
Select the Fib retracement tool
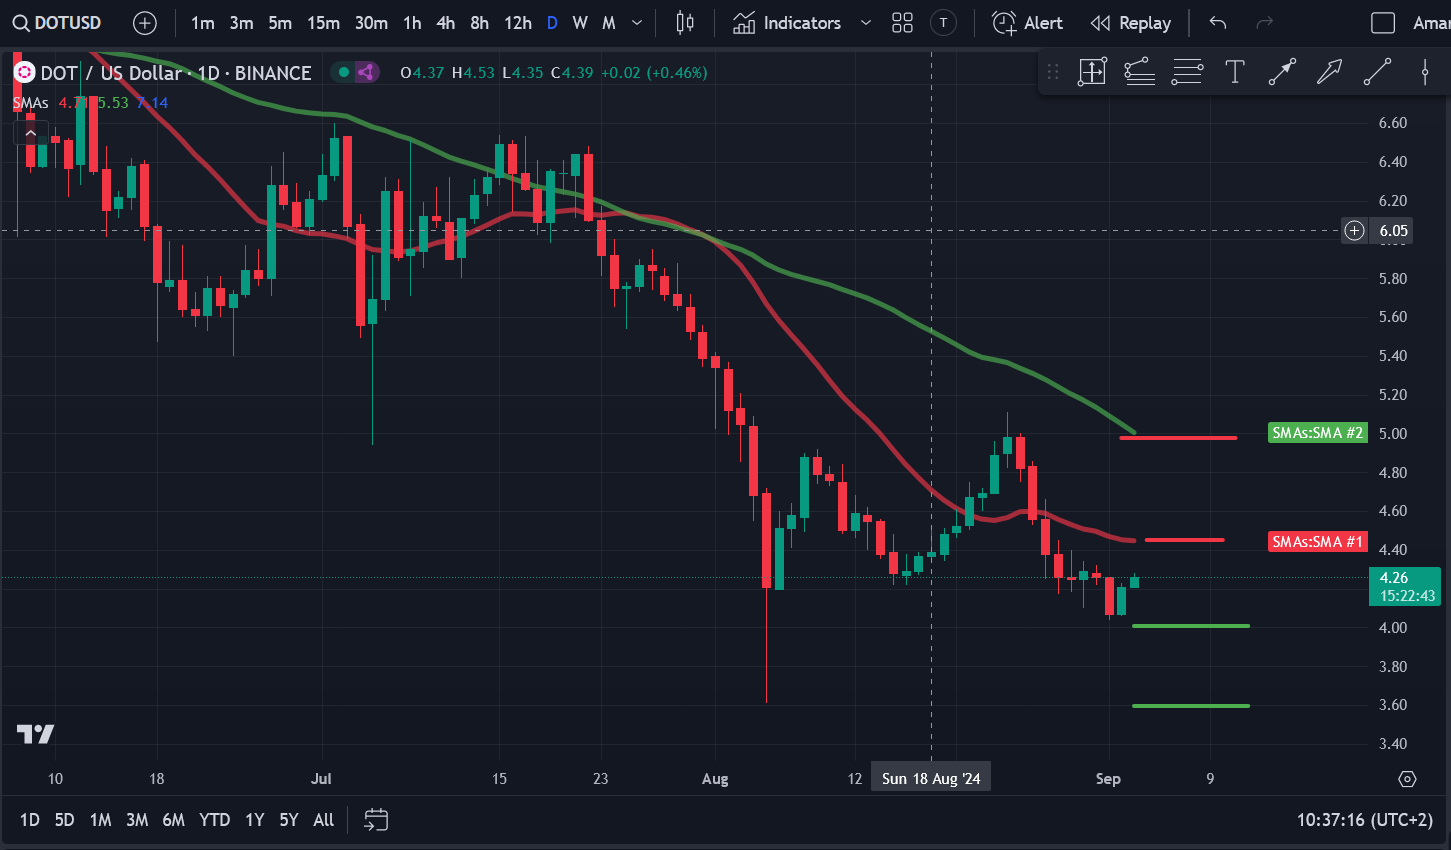tap(1140, 71)
